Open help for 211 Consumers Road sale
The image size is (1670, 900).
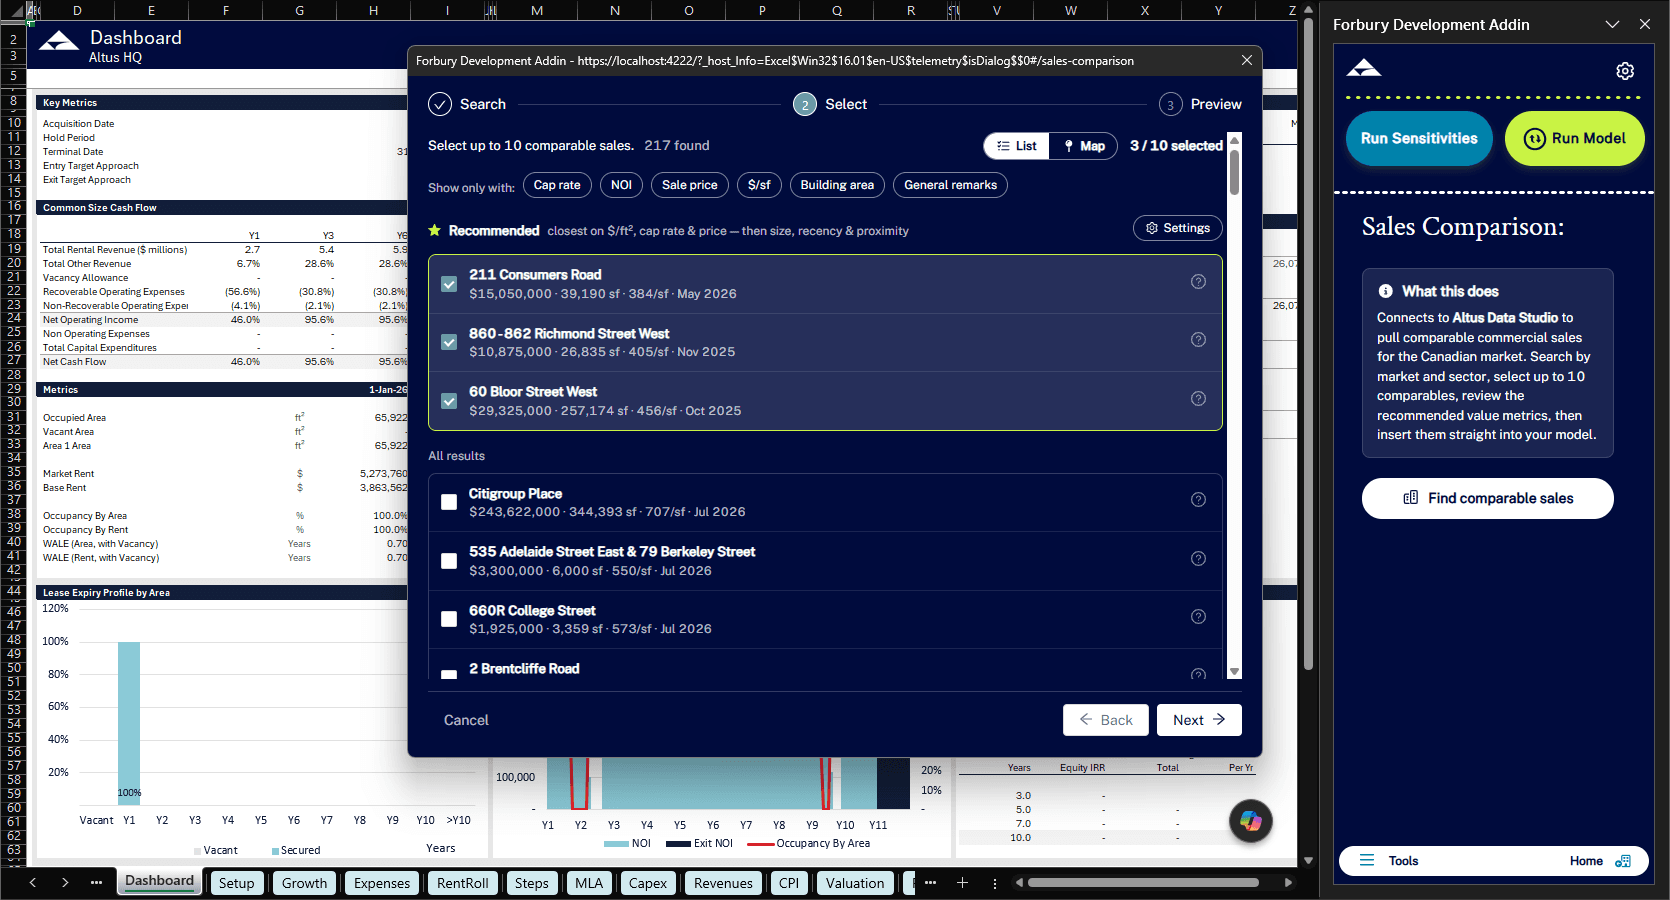(x=1198, y=282)
